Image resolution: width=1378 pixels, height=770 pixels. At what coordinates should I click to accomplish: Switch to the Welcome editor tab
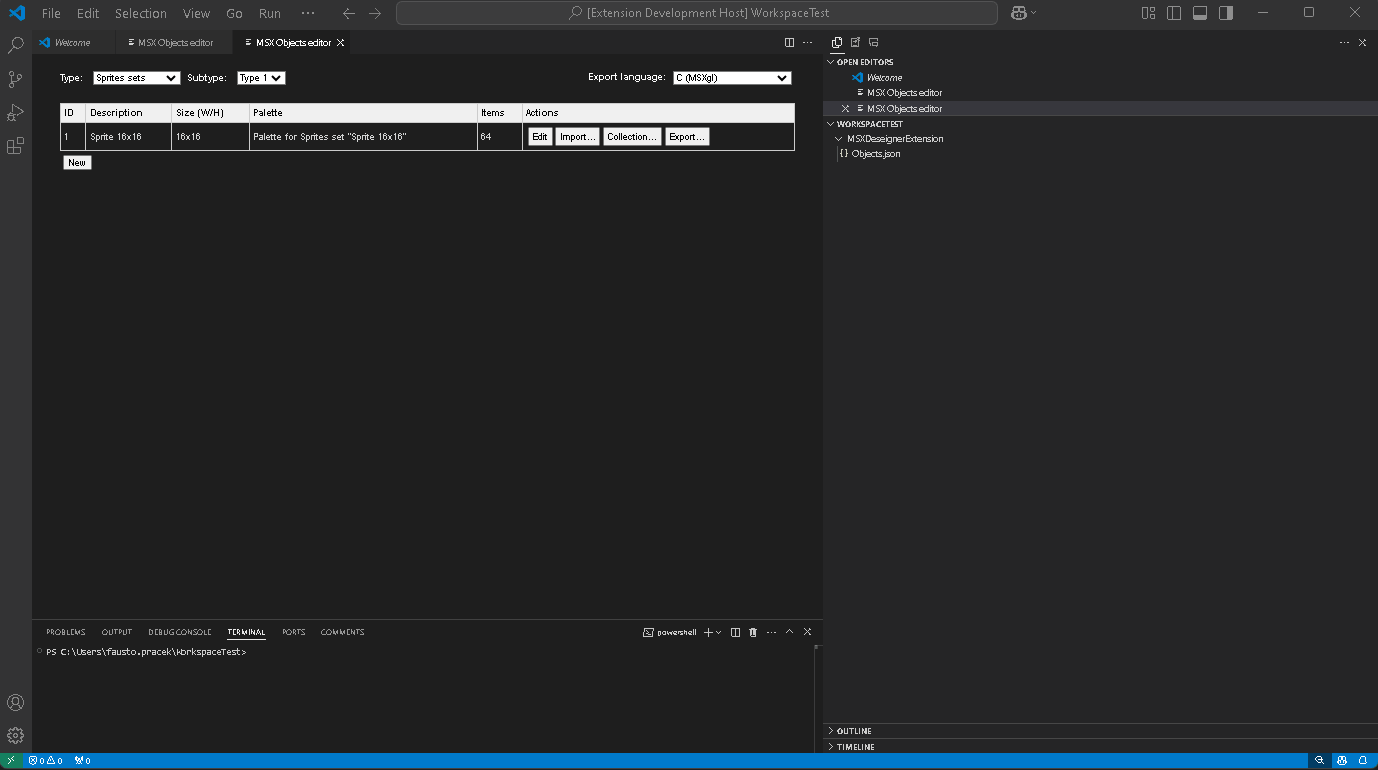click(x=72, y=43)
